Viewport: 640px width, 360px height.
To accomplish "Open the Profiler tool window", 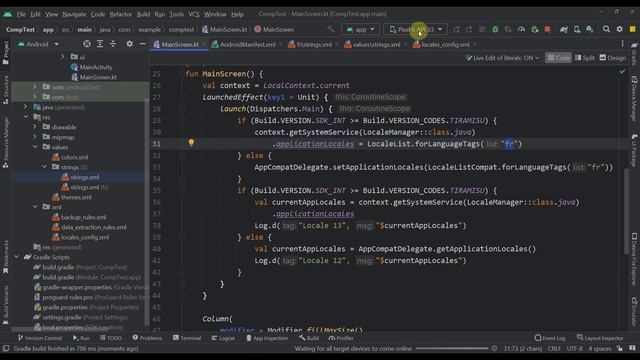I will 341,338.
